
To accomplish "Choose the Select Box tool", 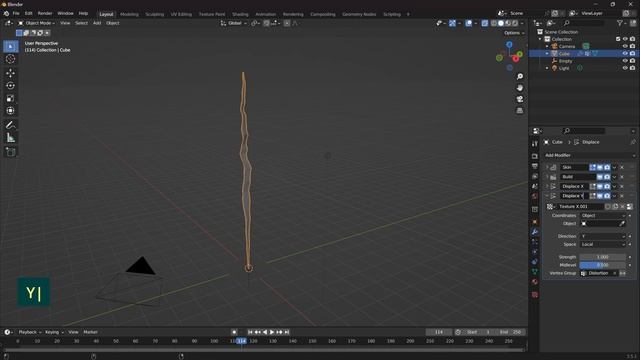I will [x=11, y=47].
